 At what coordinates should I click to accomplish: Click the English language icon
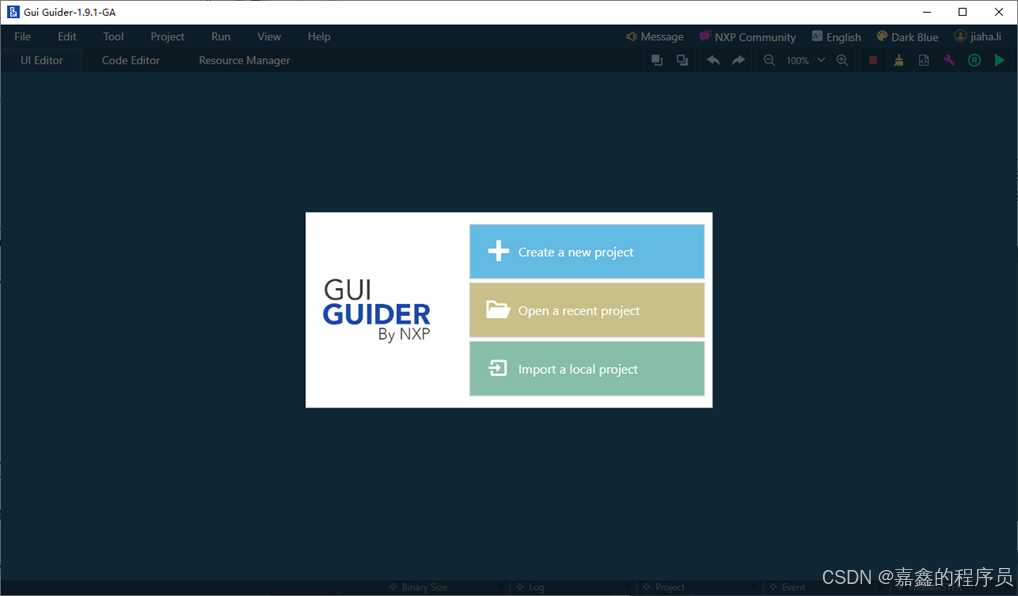817,36
